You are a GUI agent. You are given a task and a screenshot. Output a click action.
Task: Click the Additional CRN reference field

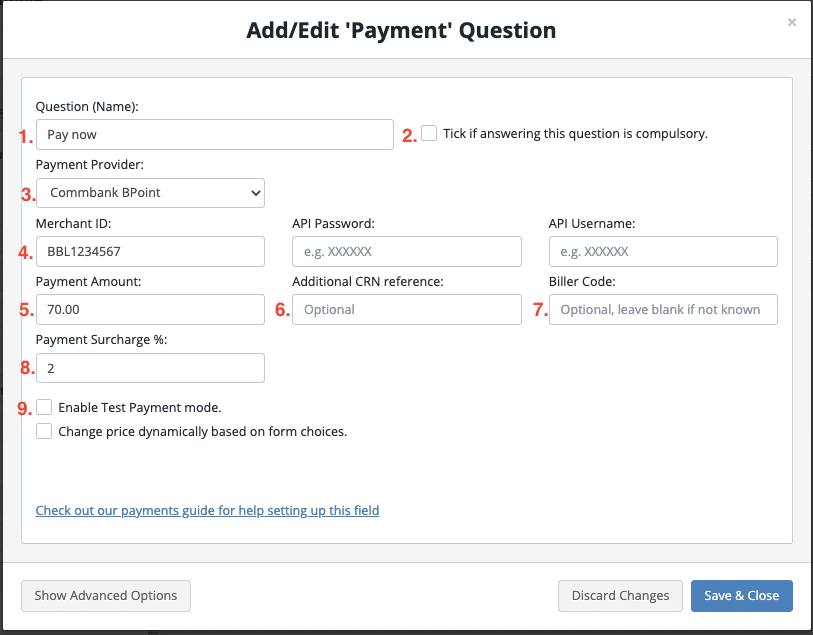[x=406, y=309]
